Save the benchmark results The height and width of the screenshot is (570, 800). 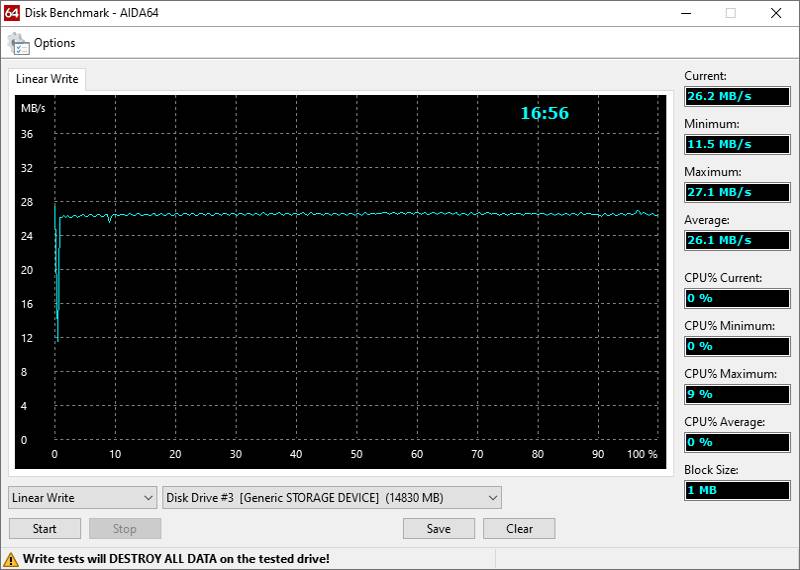(x=438, y=528)
